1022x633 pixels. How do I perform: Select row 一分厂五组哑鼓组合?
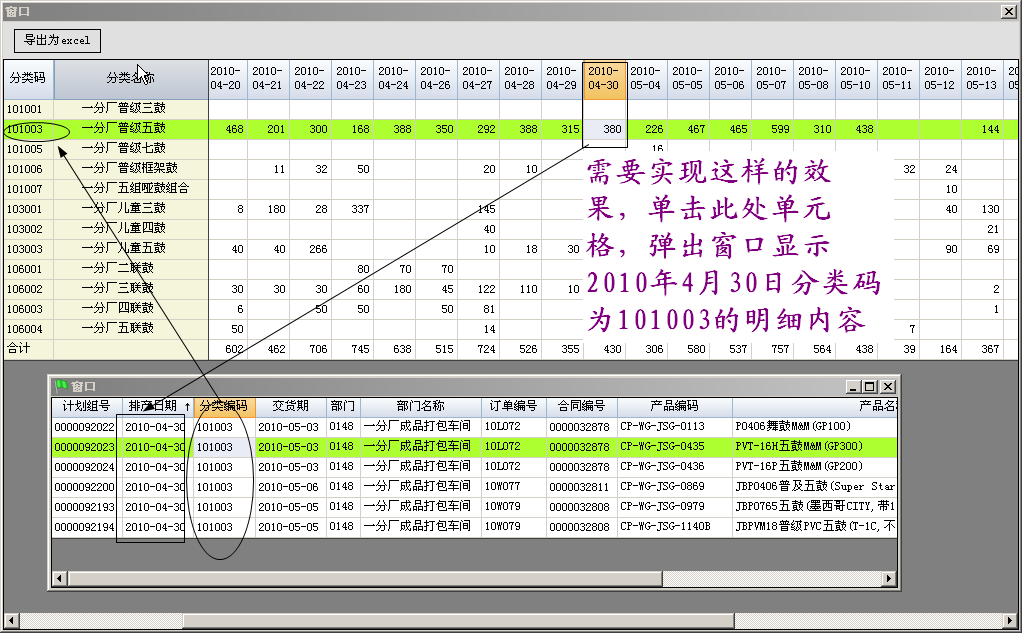[x=135, y=189]
